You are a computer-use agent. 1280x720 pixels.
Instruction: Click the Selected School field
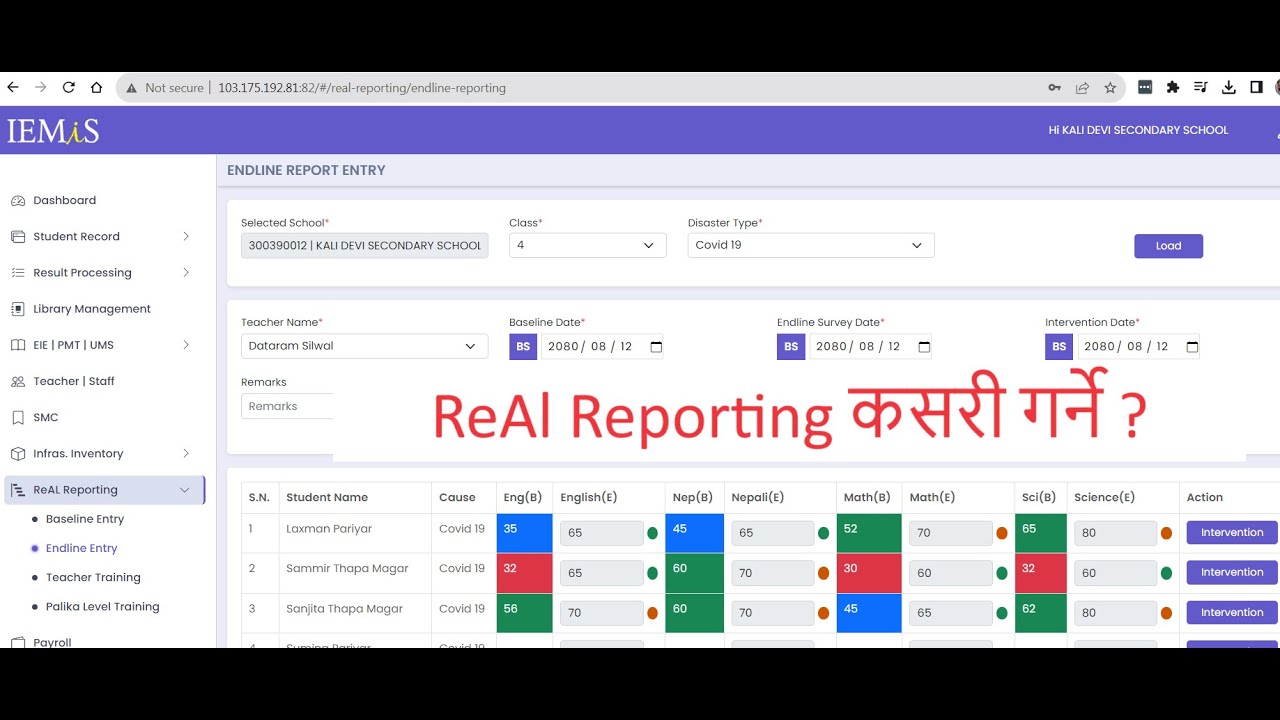point(364,245)
